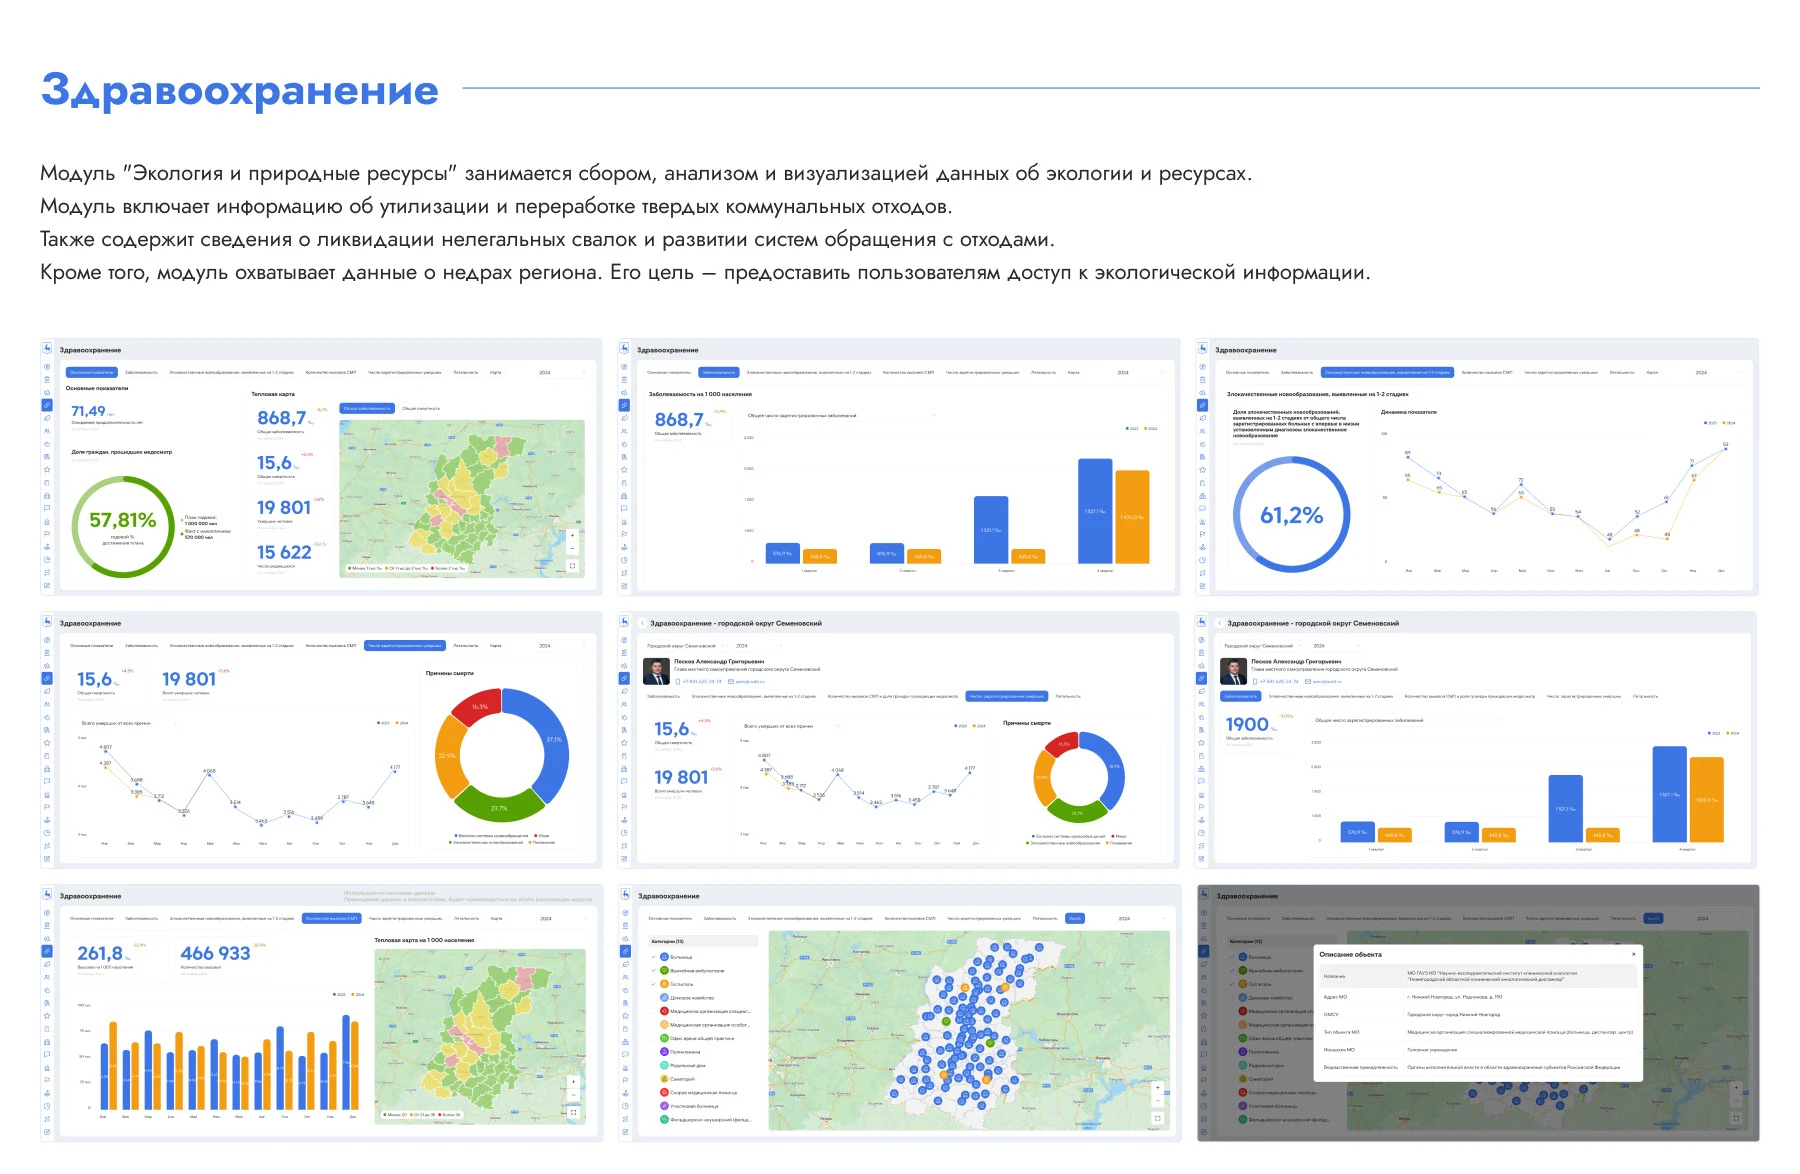Screen dimensions: 1800x1174
Task: Click Песков's photo in the 1900 morbidity screen
Action: tap(1233, 671)
